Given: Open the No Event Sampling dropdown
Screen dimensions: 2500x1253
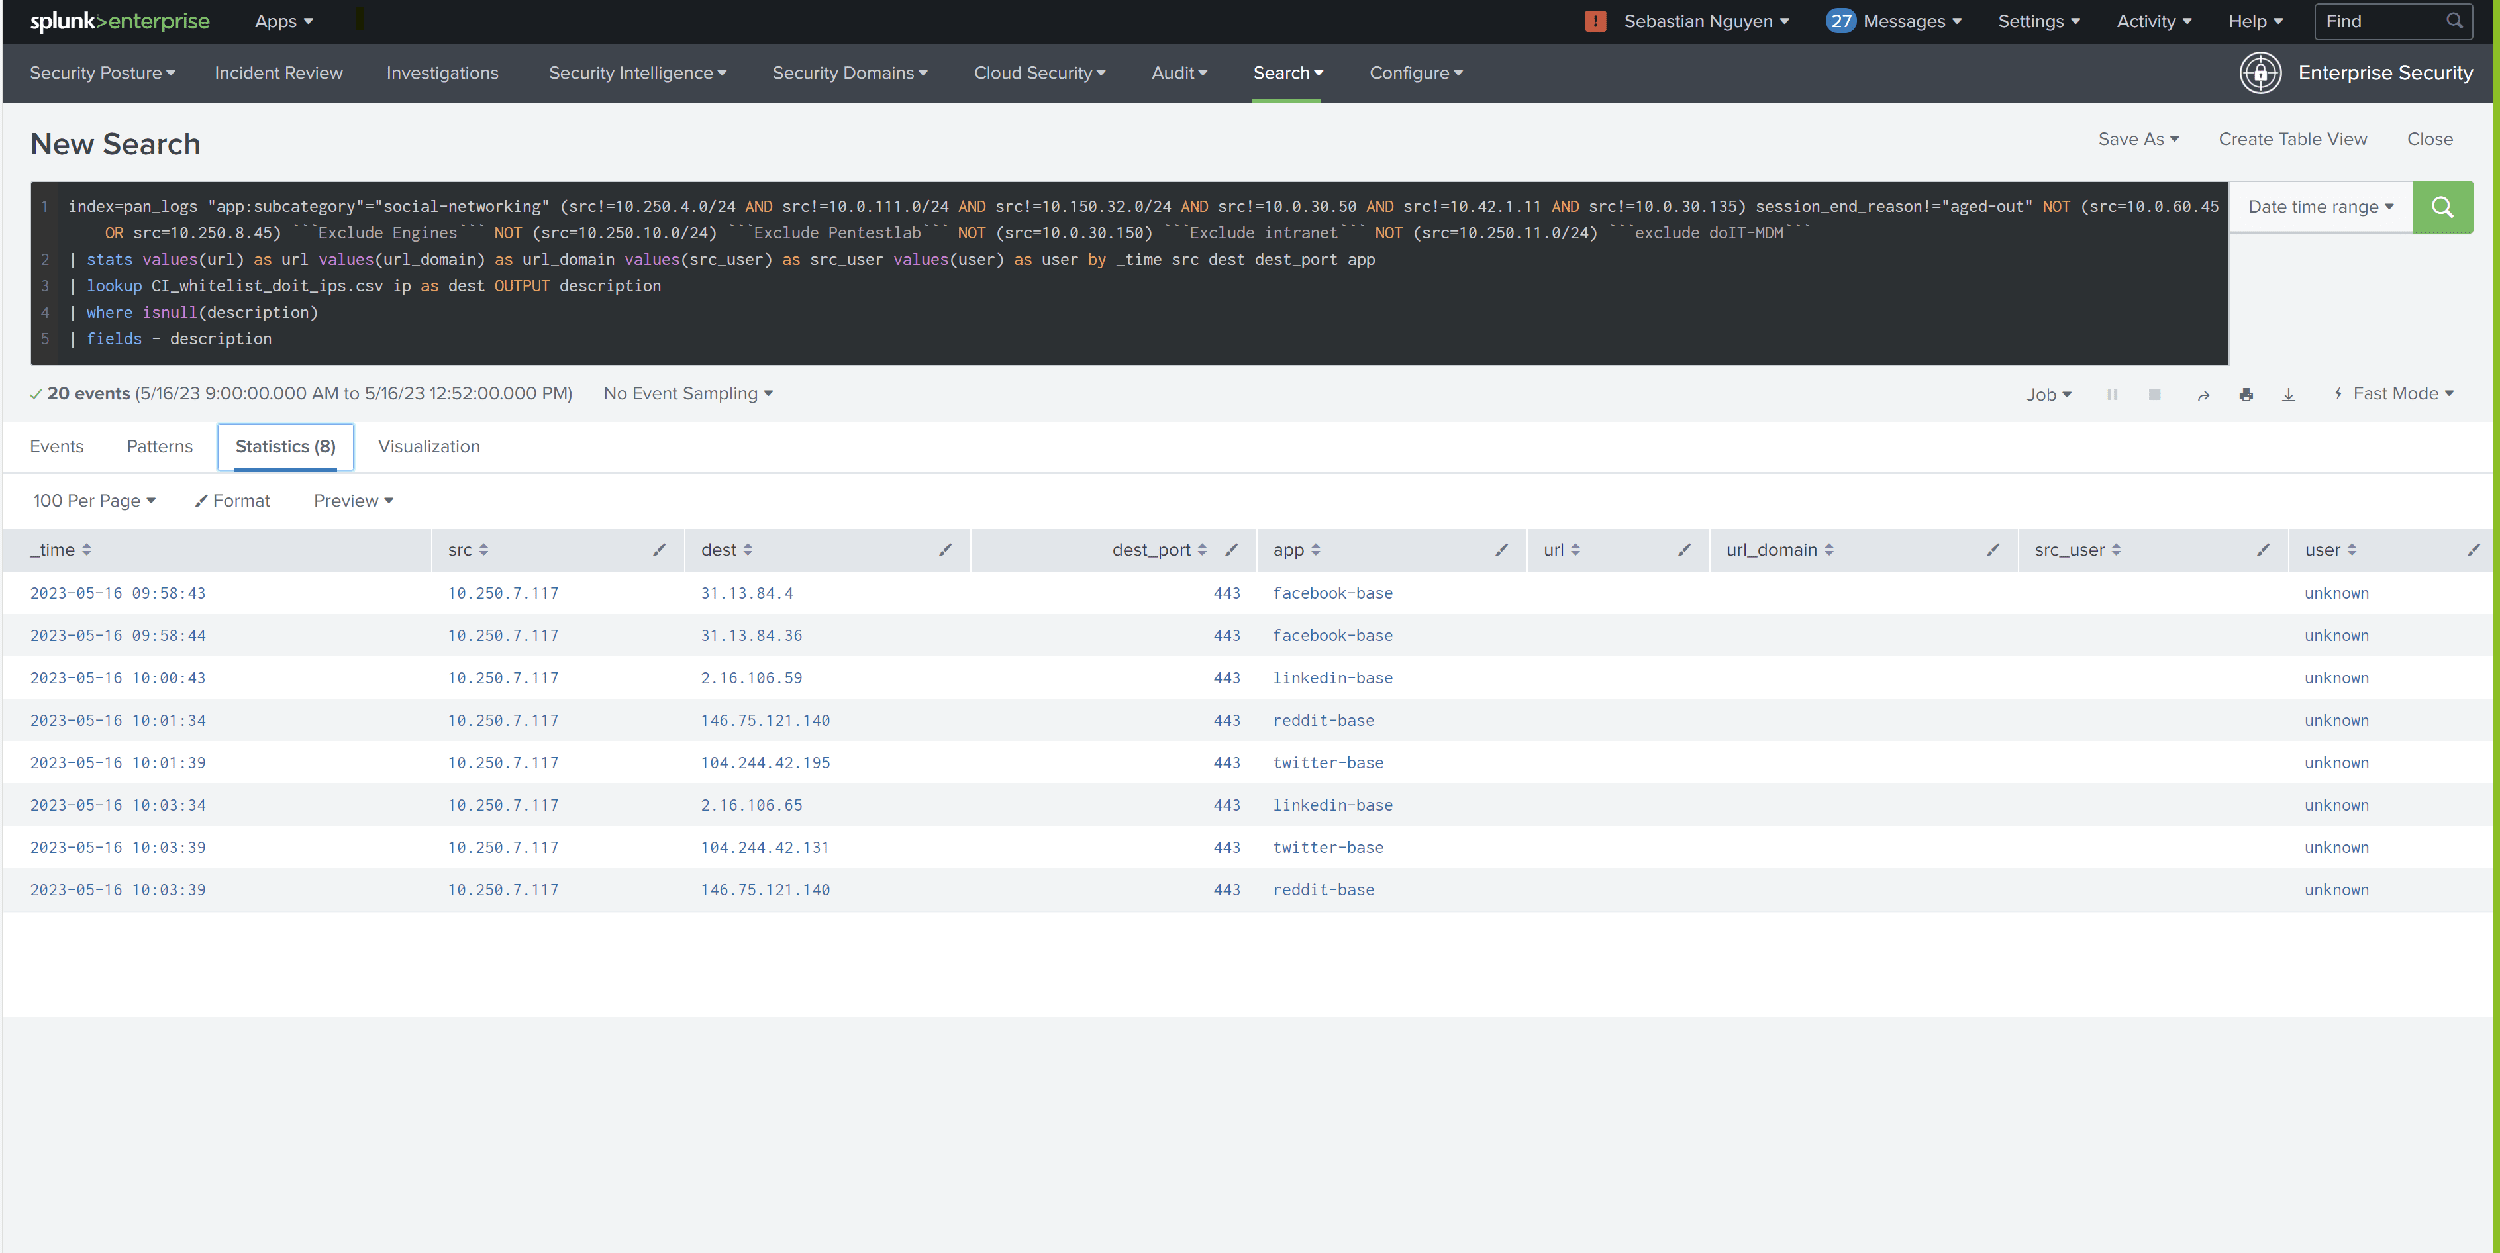Looking at the screenshot, I should pos(688,394).
